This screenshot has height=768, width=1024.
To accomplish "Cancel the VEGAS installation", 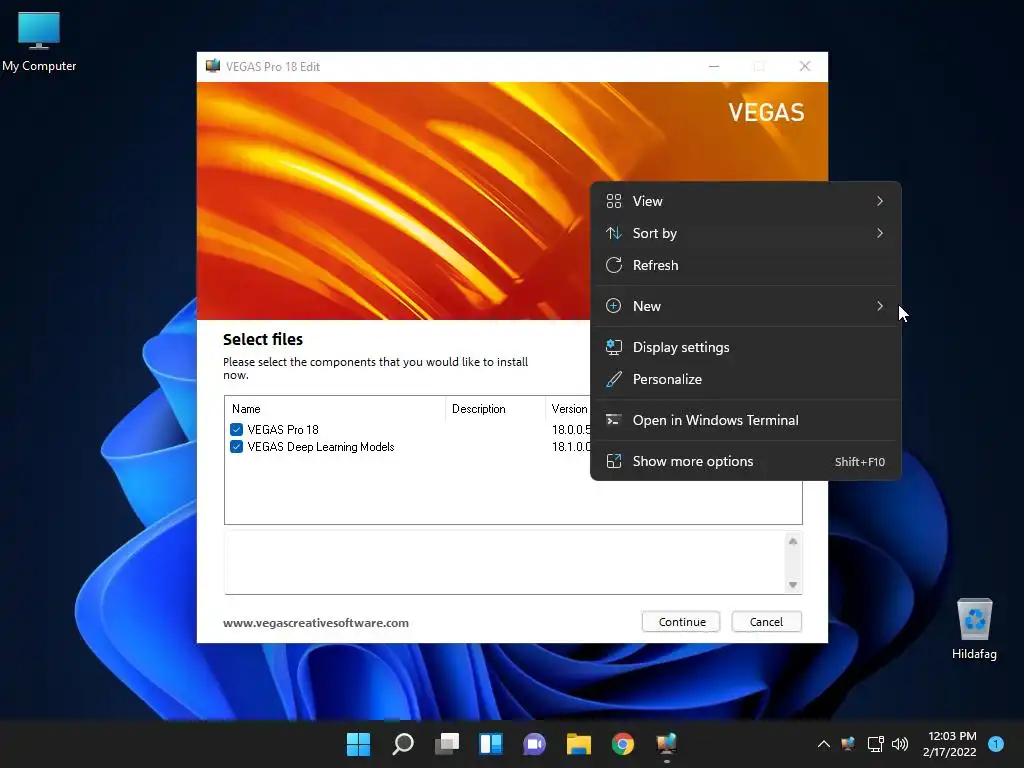I will [x=767, y=622].
